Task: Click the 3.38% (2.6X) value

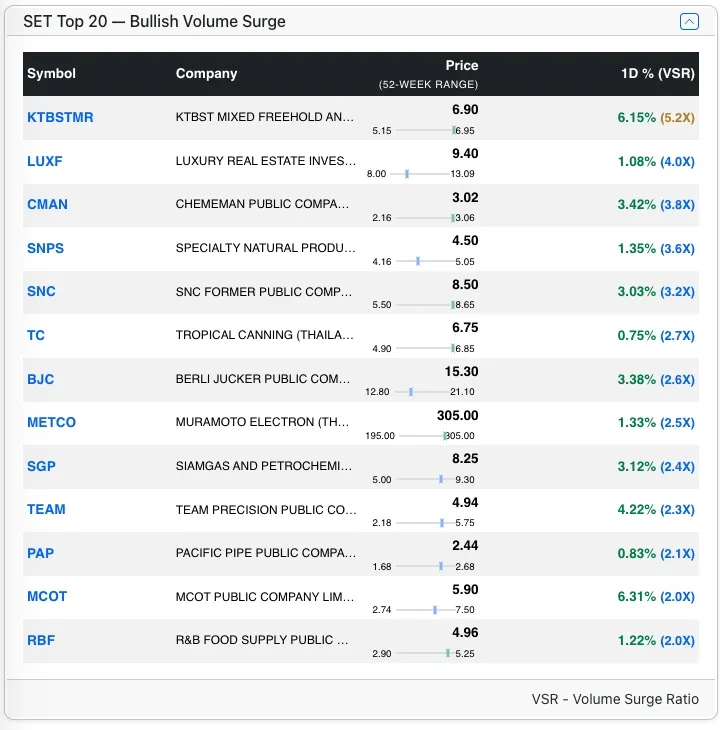Action: (656, 379)
